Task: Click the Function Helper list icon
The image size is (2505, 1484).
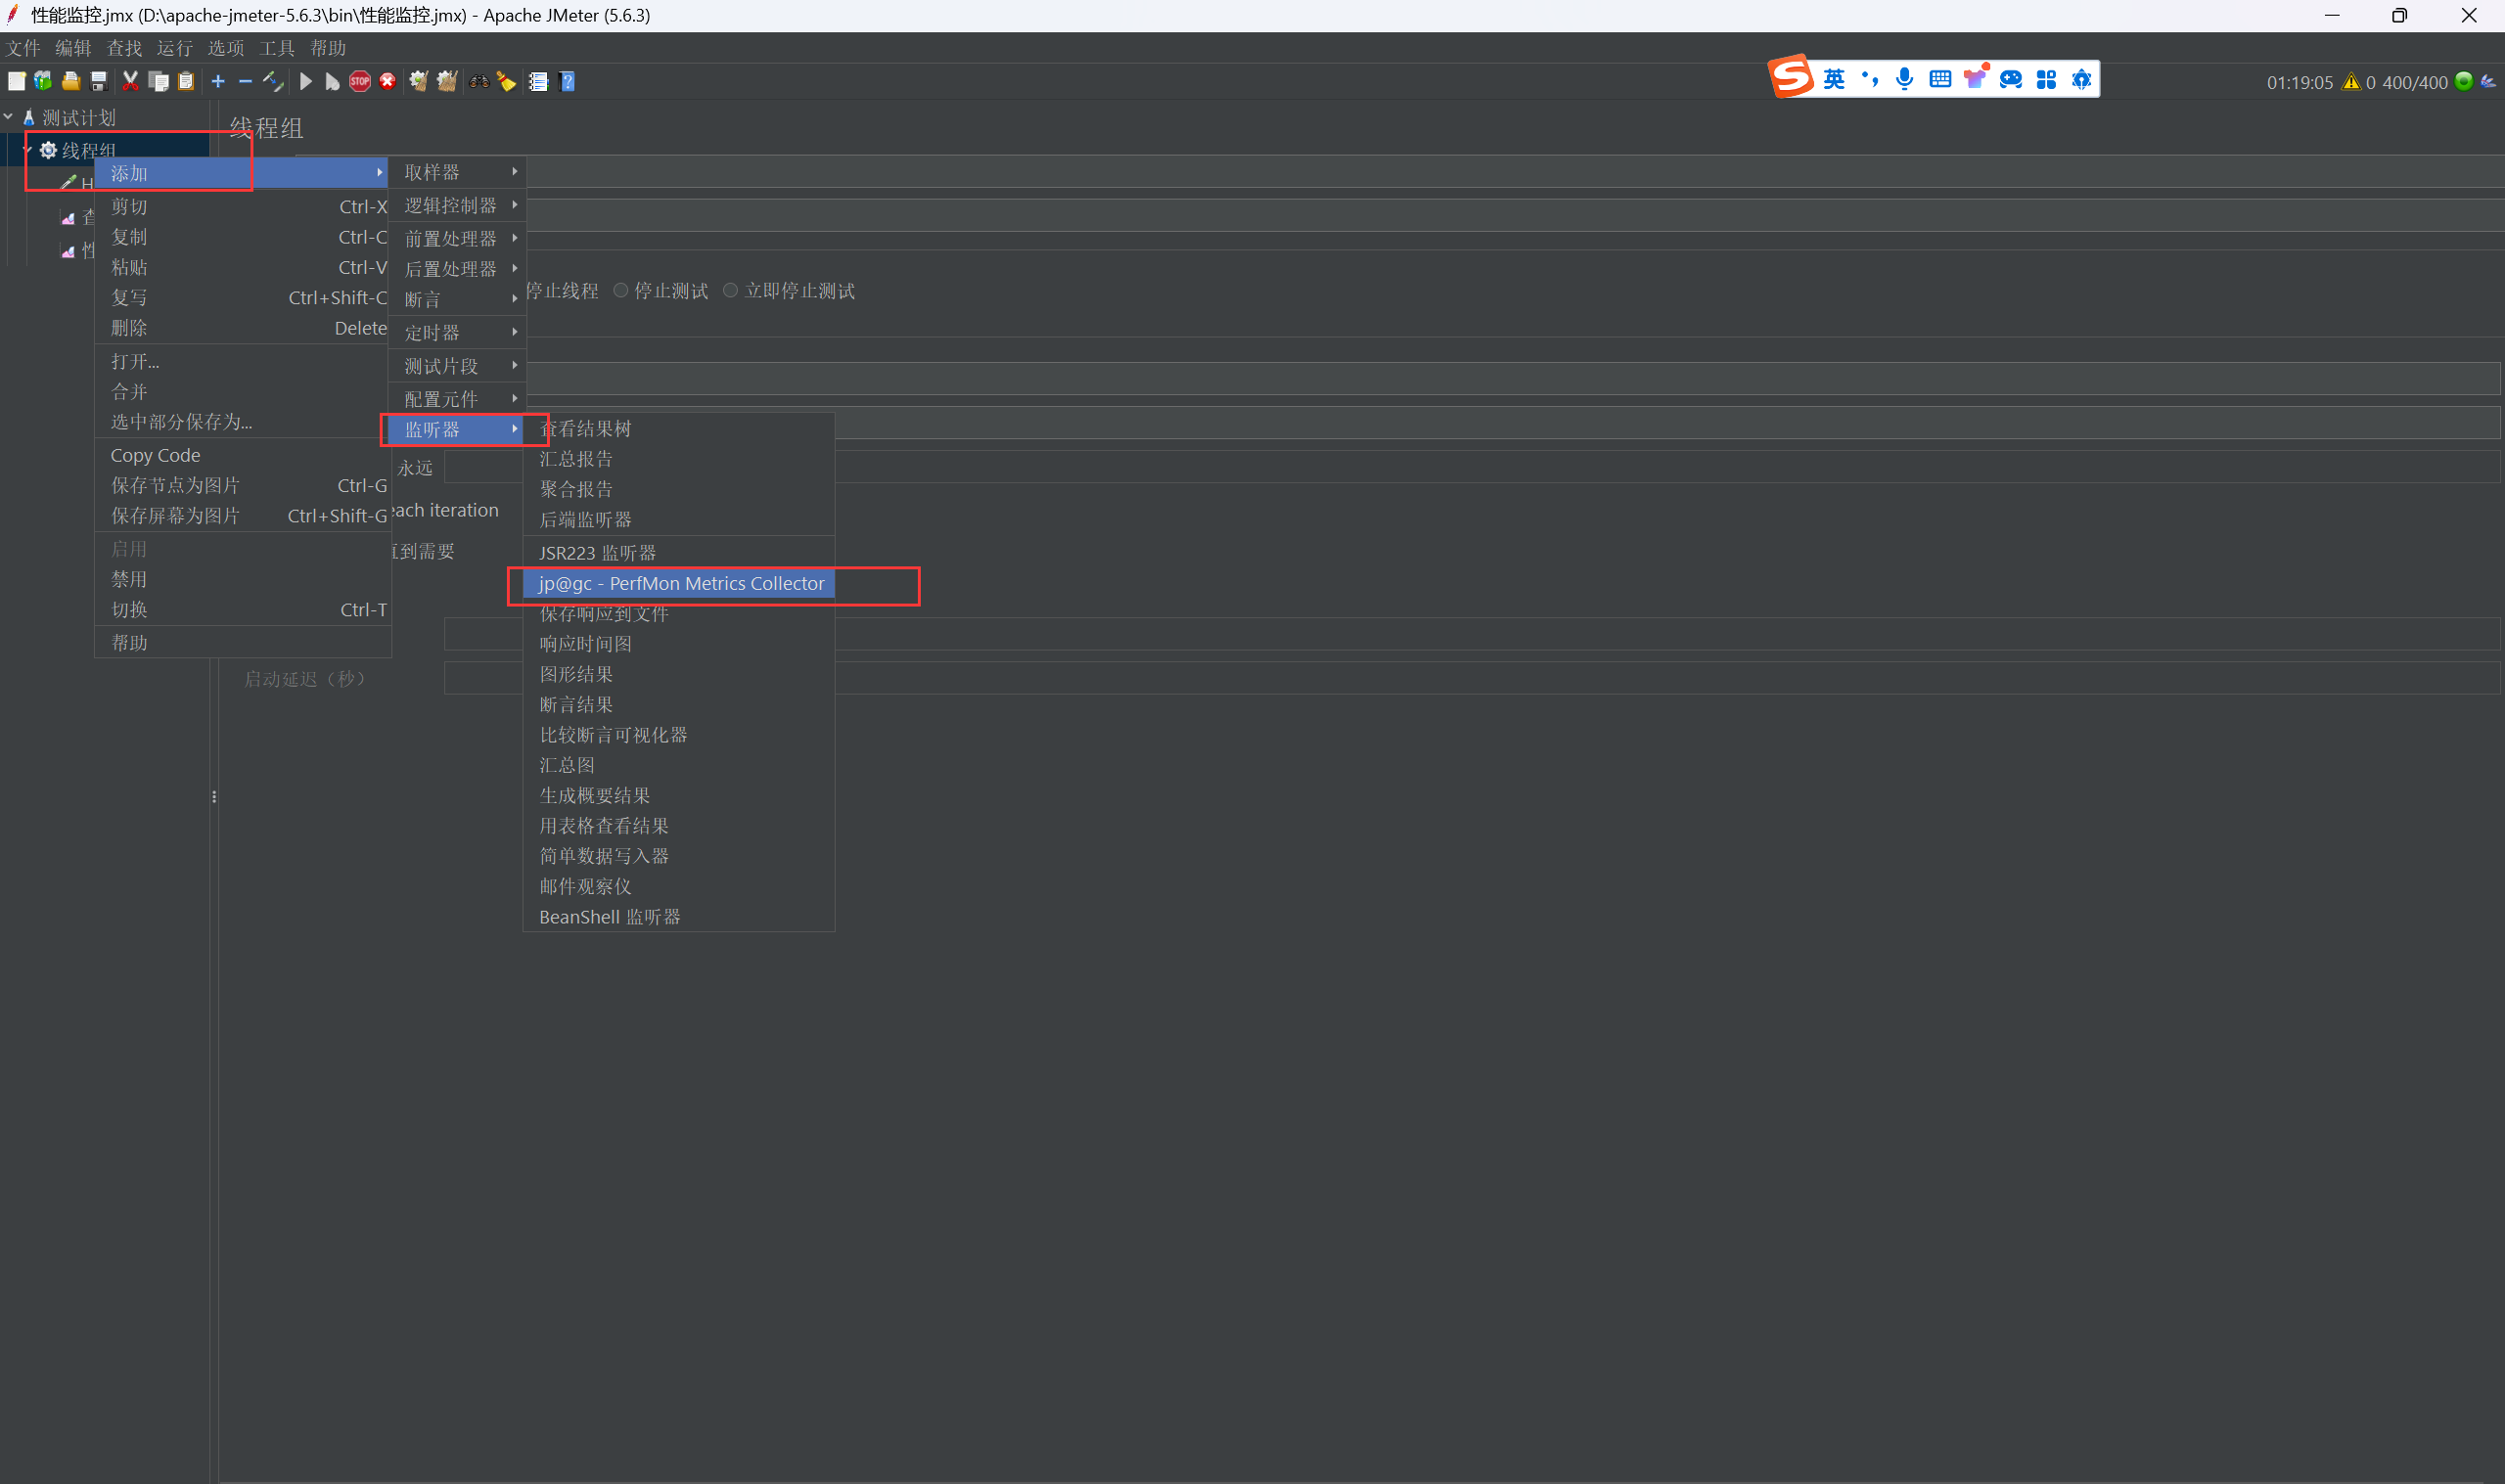Action: (x=538, y=82)
